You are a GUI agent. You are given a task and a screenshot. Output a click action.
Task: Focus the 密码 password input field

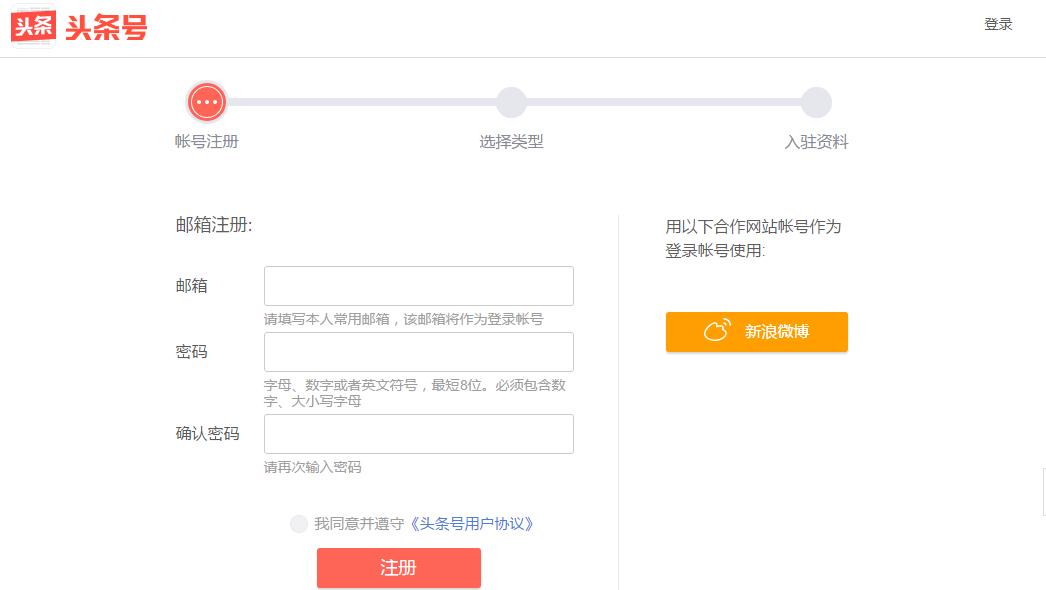click(x=419, y=352)
